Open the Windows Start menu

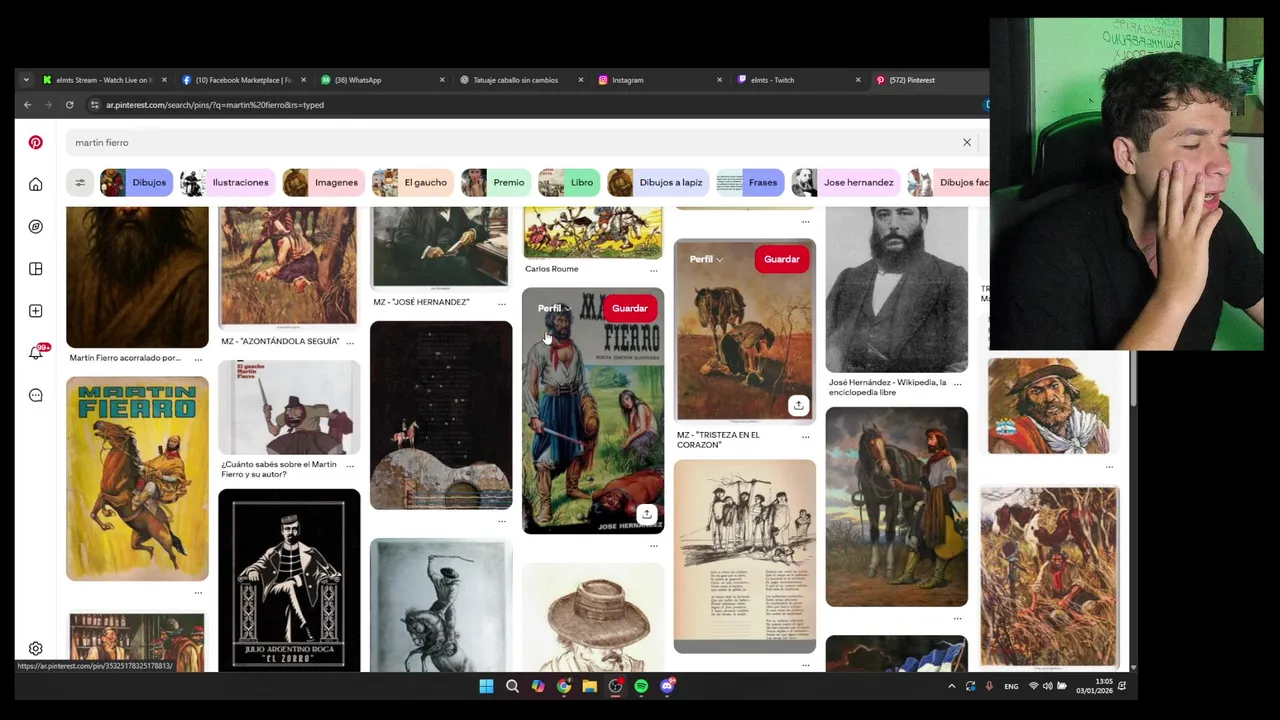click(486, 686)
